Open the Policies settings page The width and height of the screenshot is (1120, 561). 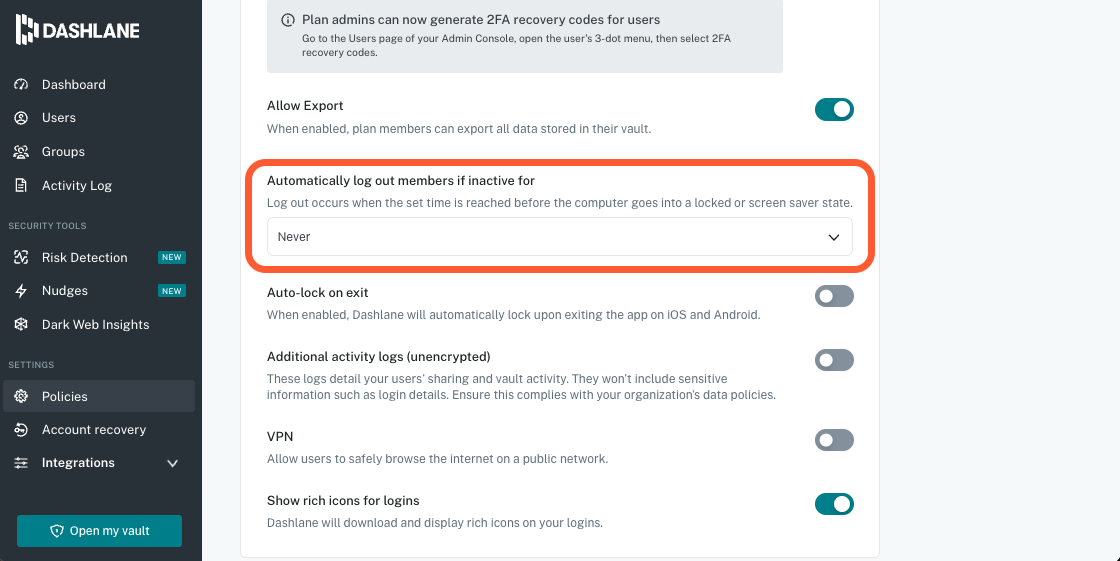(x=65, y=397)
